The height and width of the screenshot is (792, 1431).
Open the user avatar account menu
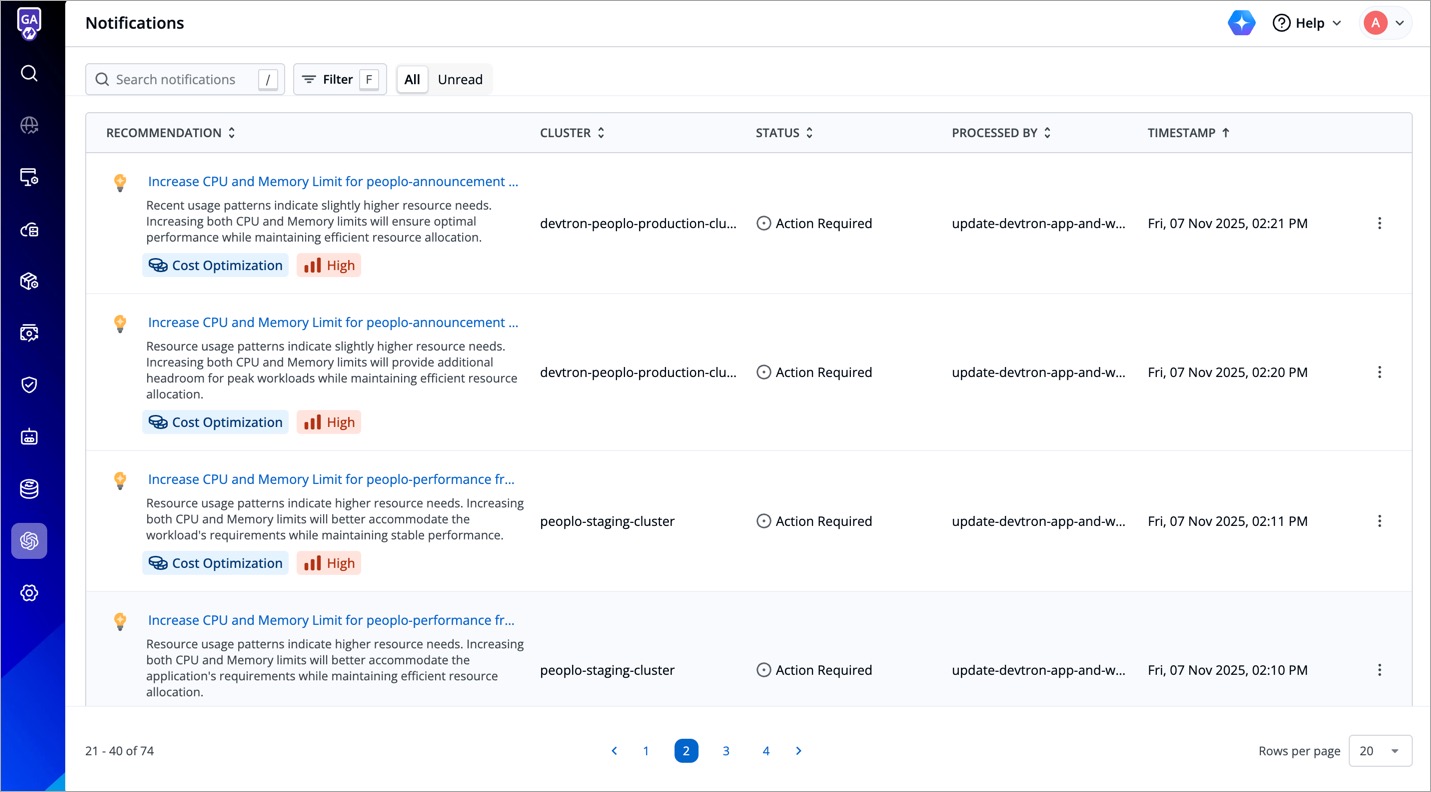click(1385, 23)
